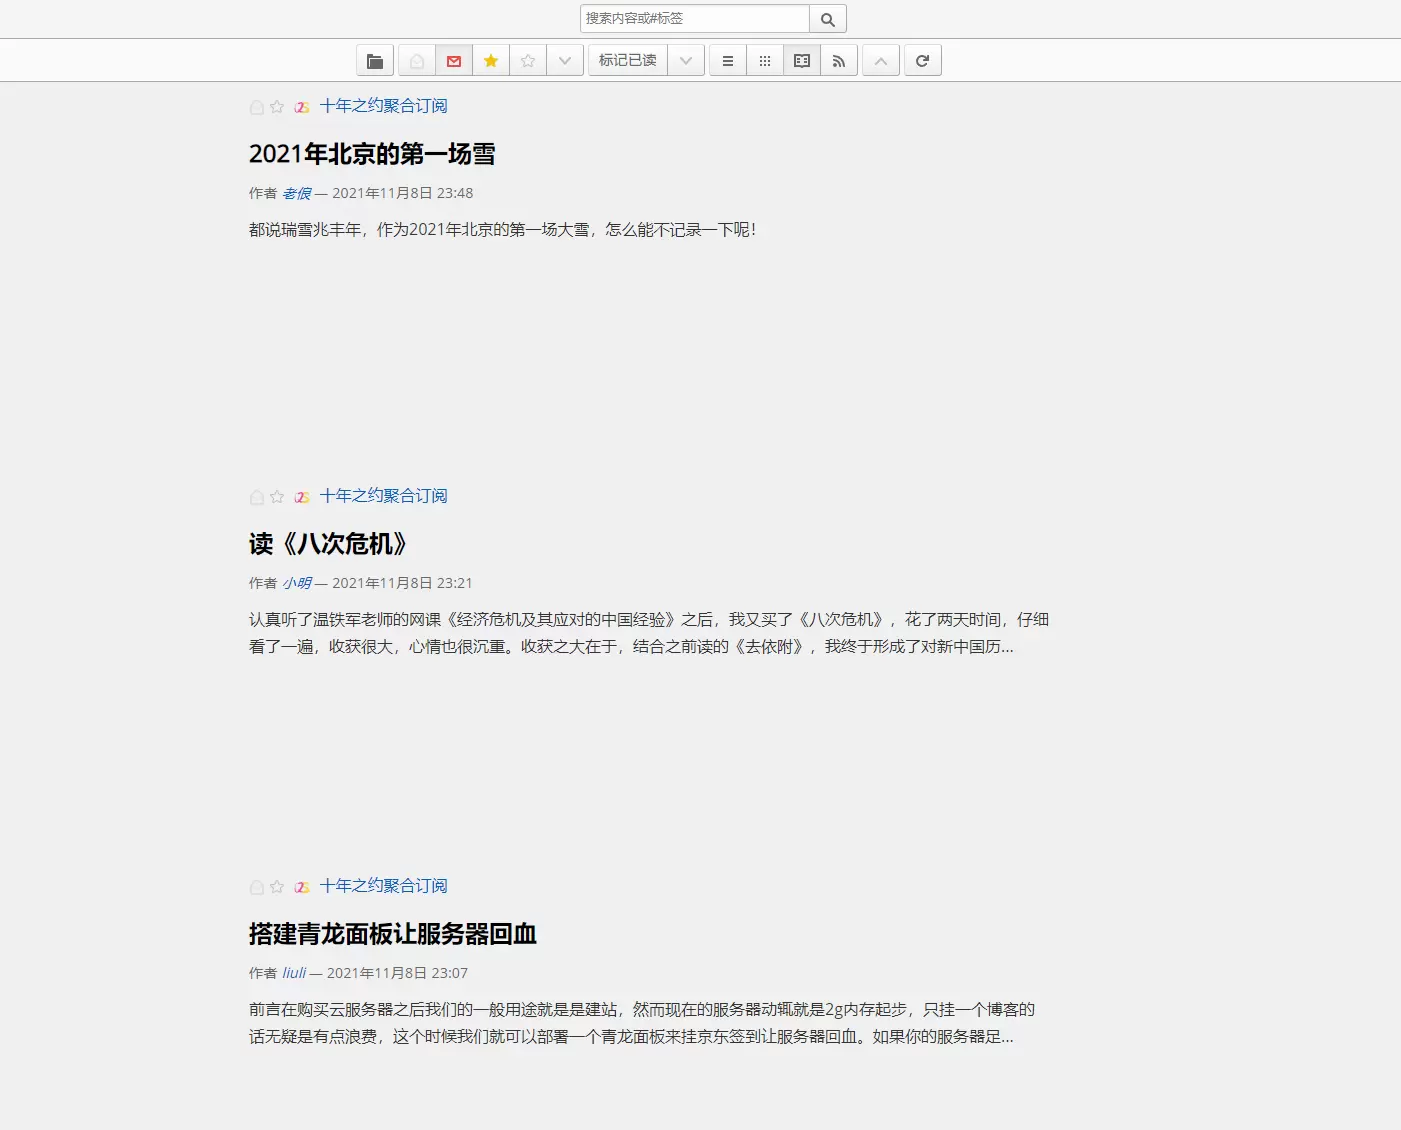
Task: Toggle showing unread articles (red envelope)
Action: (x=454, y=61)
